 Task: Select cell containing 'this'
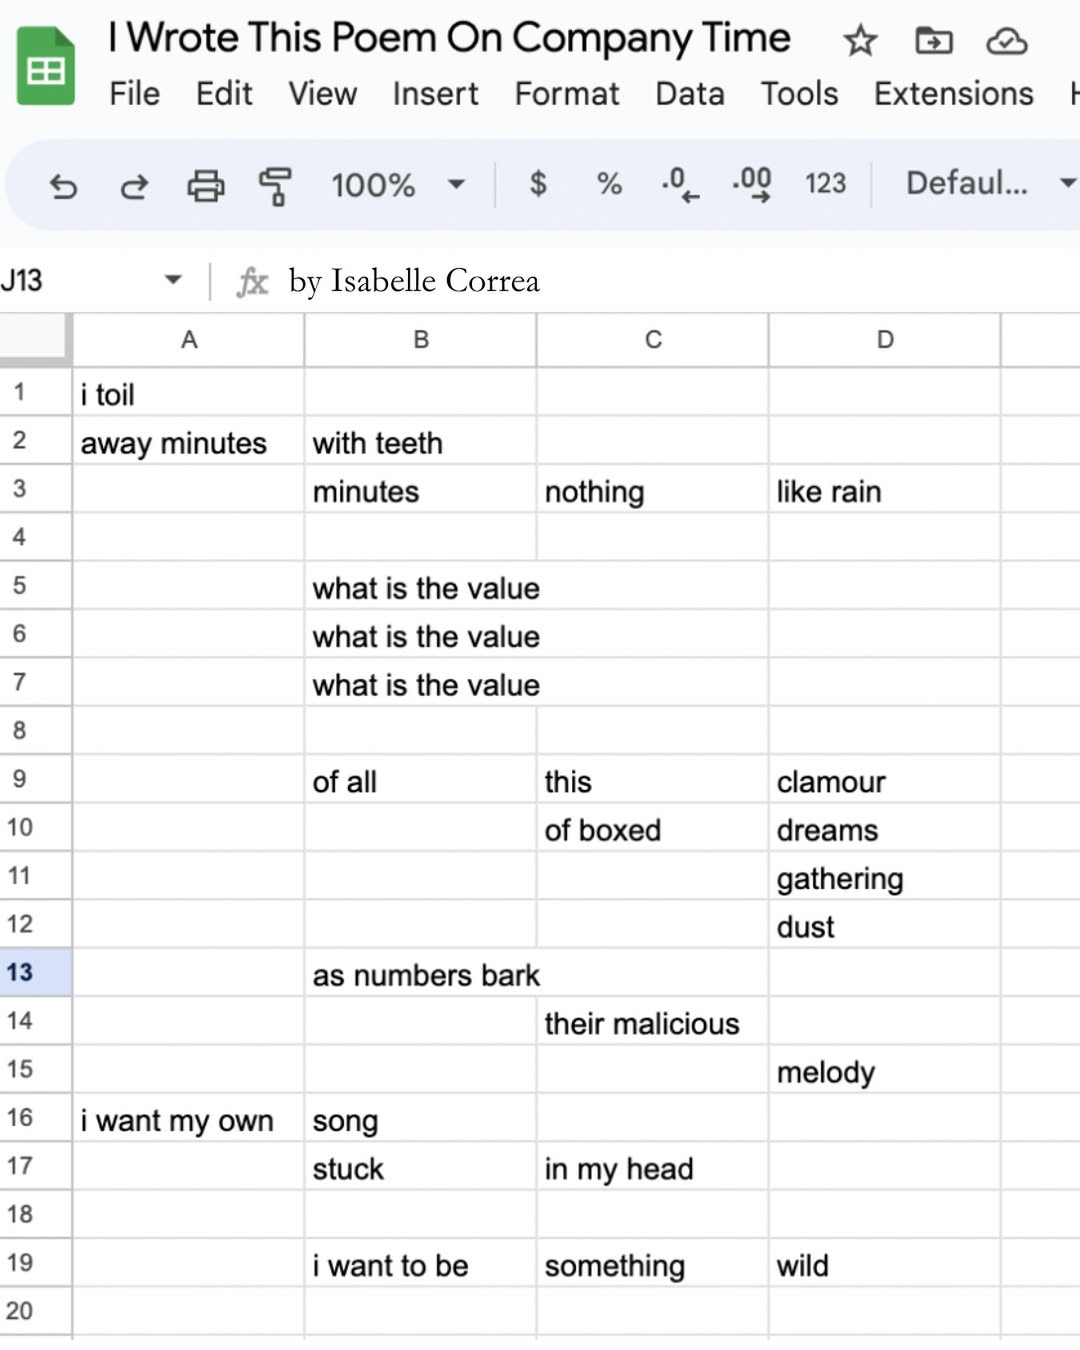653,780
